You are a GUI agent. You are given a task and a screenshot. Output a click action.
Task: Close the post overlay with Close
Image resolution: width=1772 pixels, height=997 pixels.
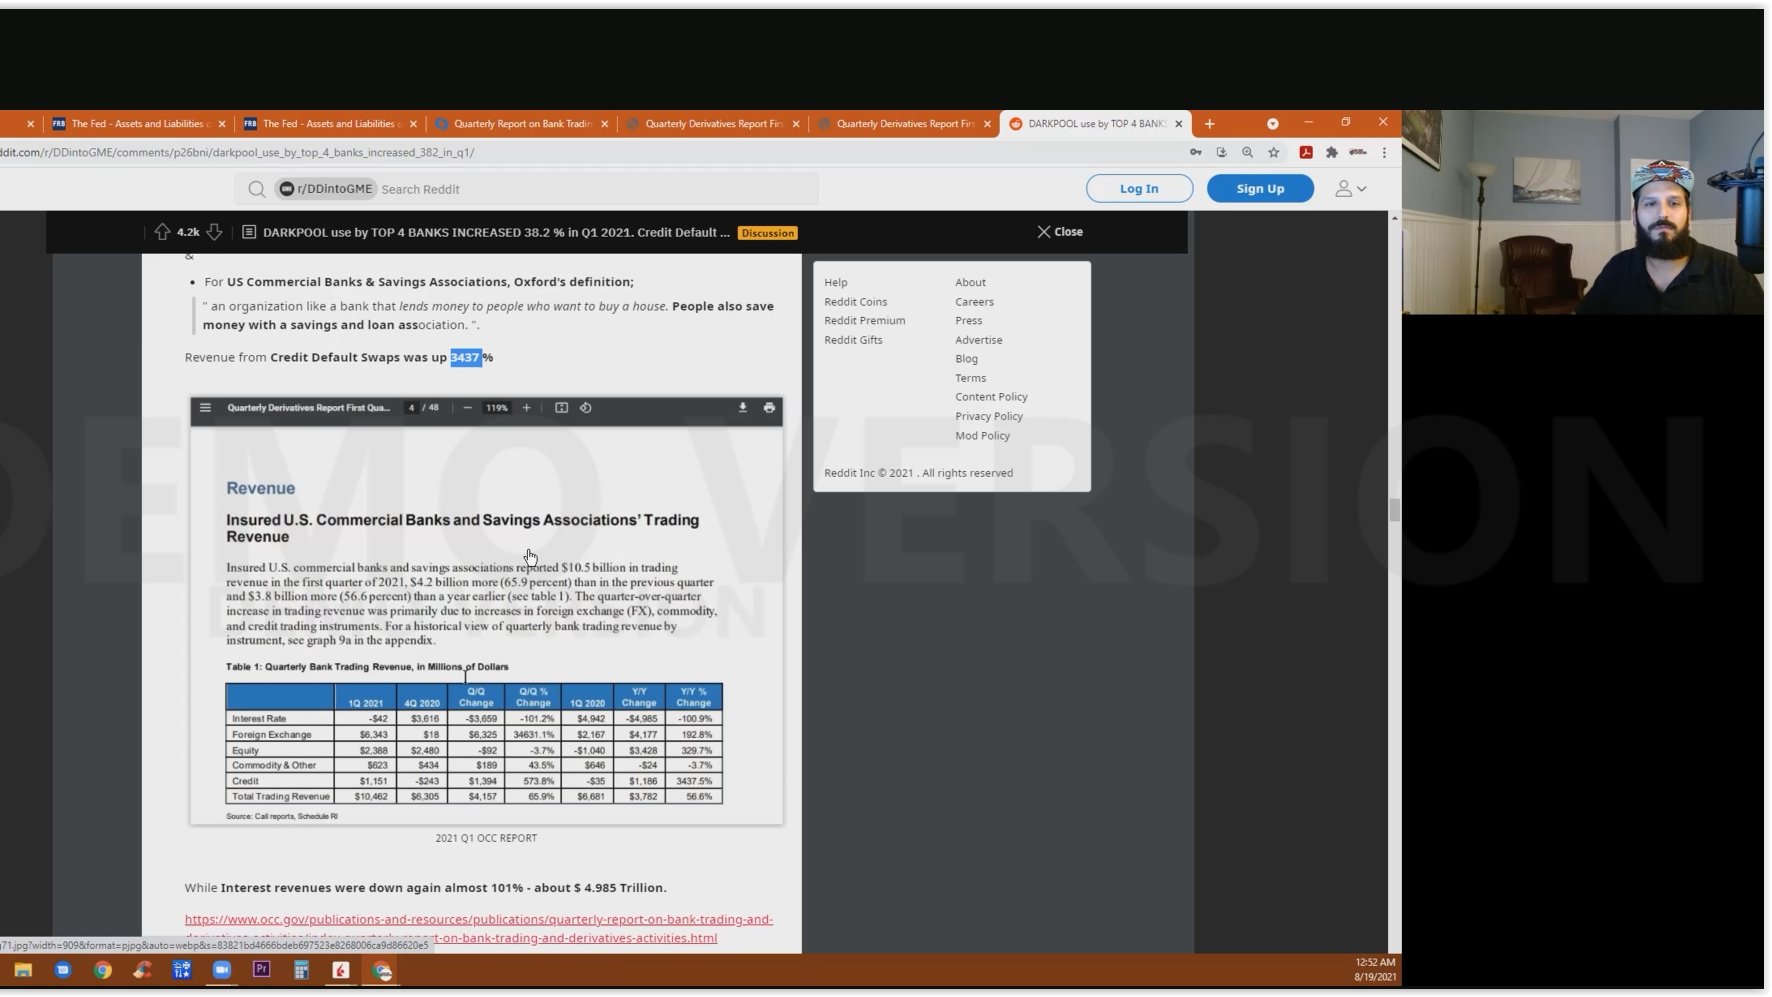pyautogui.click(x=1059, y=231)
